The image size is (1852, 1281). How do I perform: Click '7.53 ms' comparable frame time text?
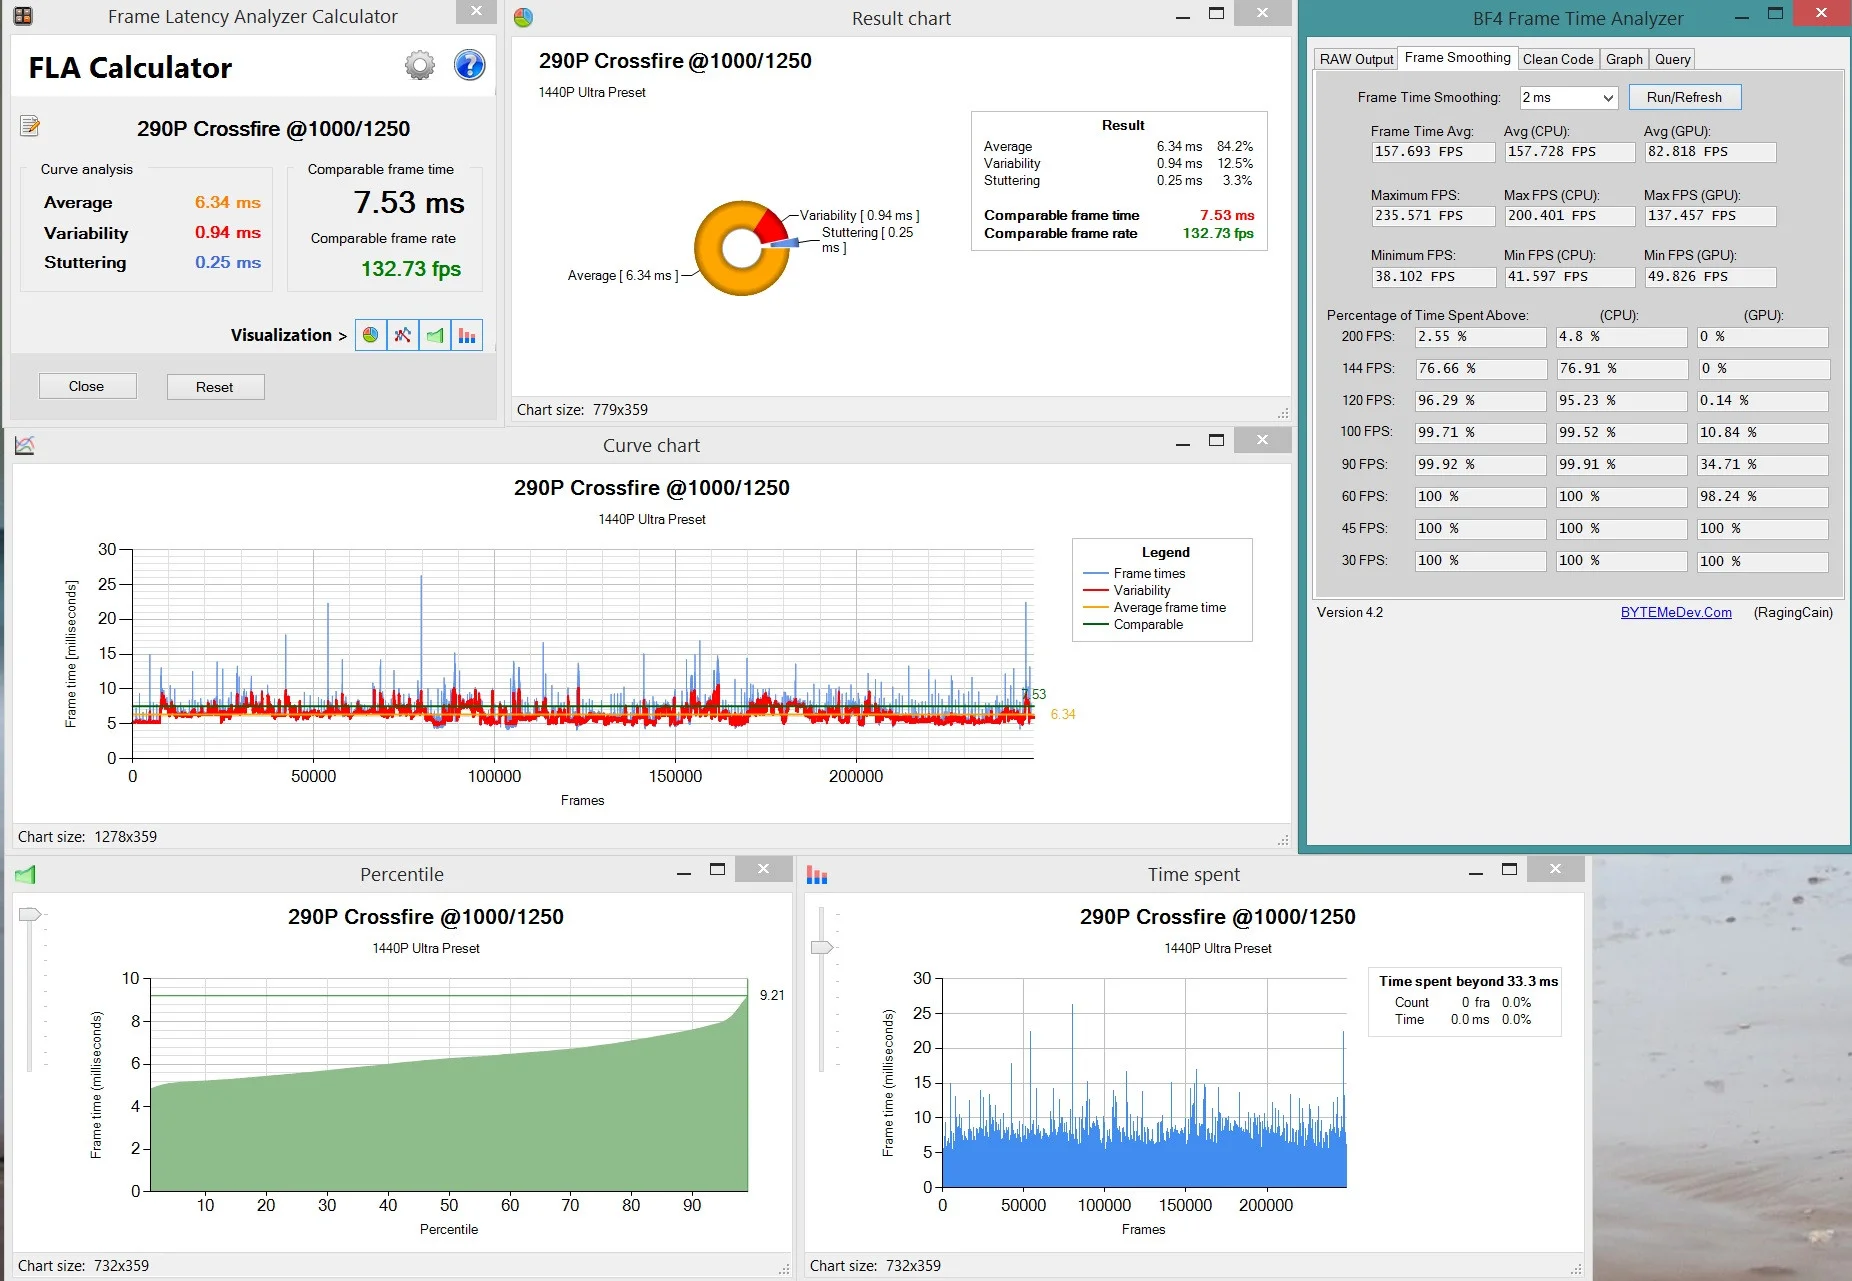pos(409,203)
